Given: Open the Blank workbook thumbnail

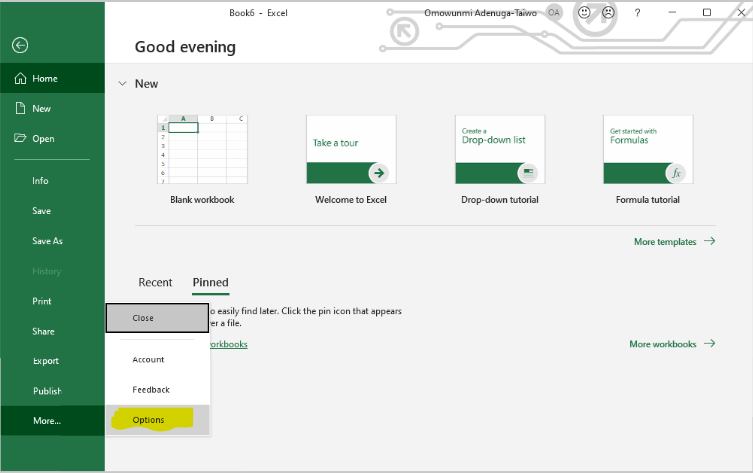Looking at the screenshot, I should 202,149.
